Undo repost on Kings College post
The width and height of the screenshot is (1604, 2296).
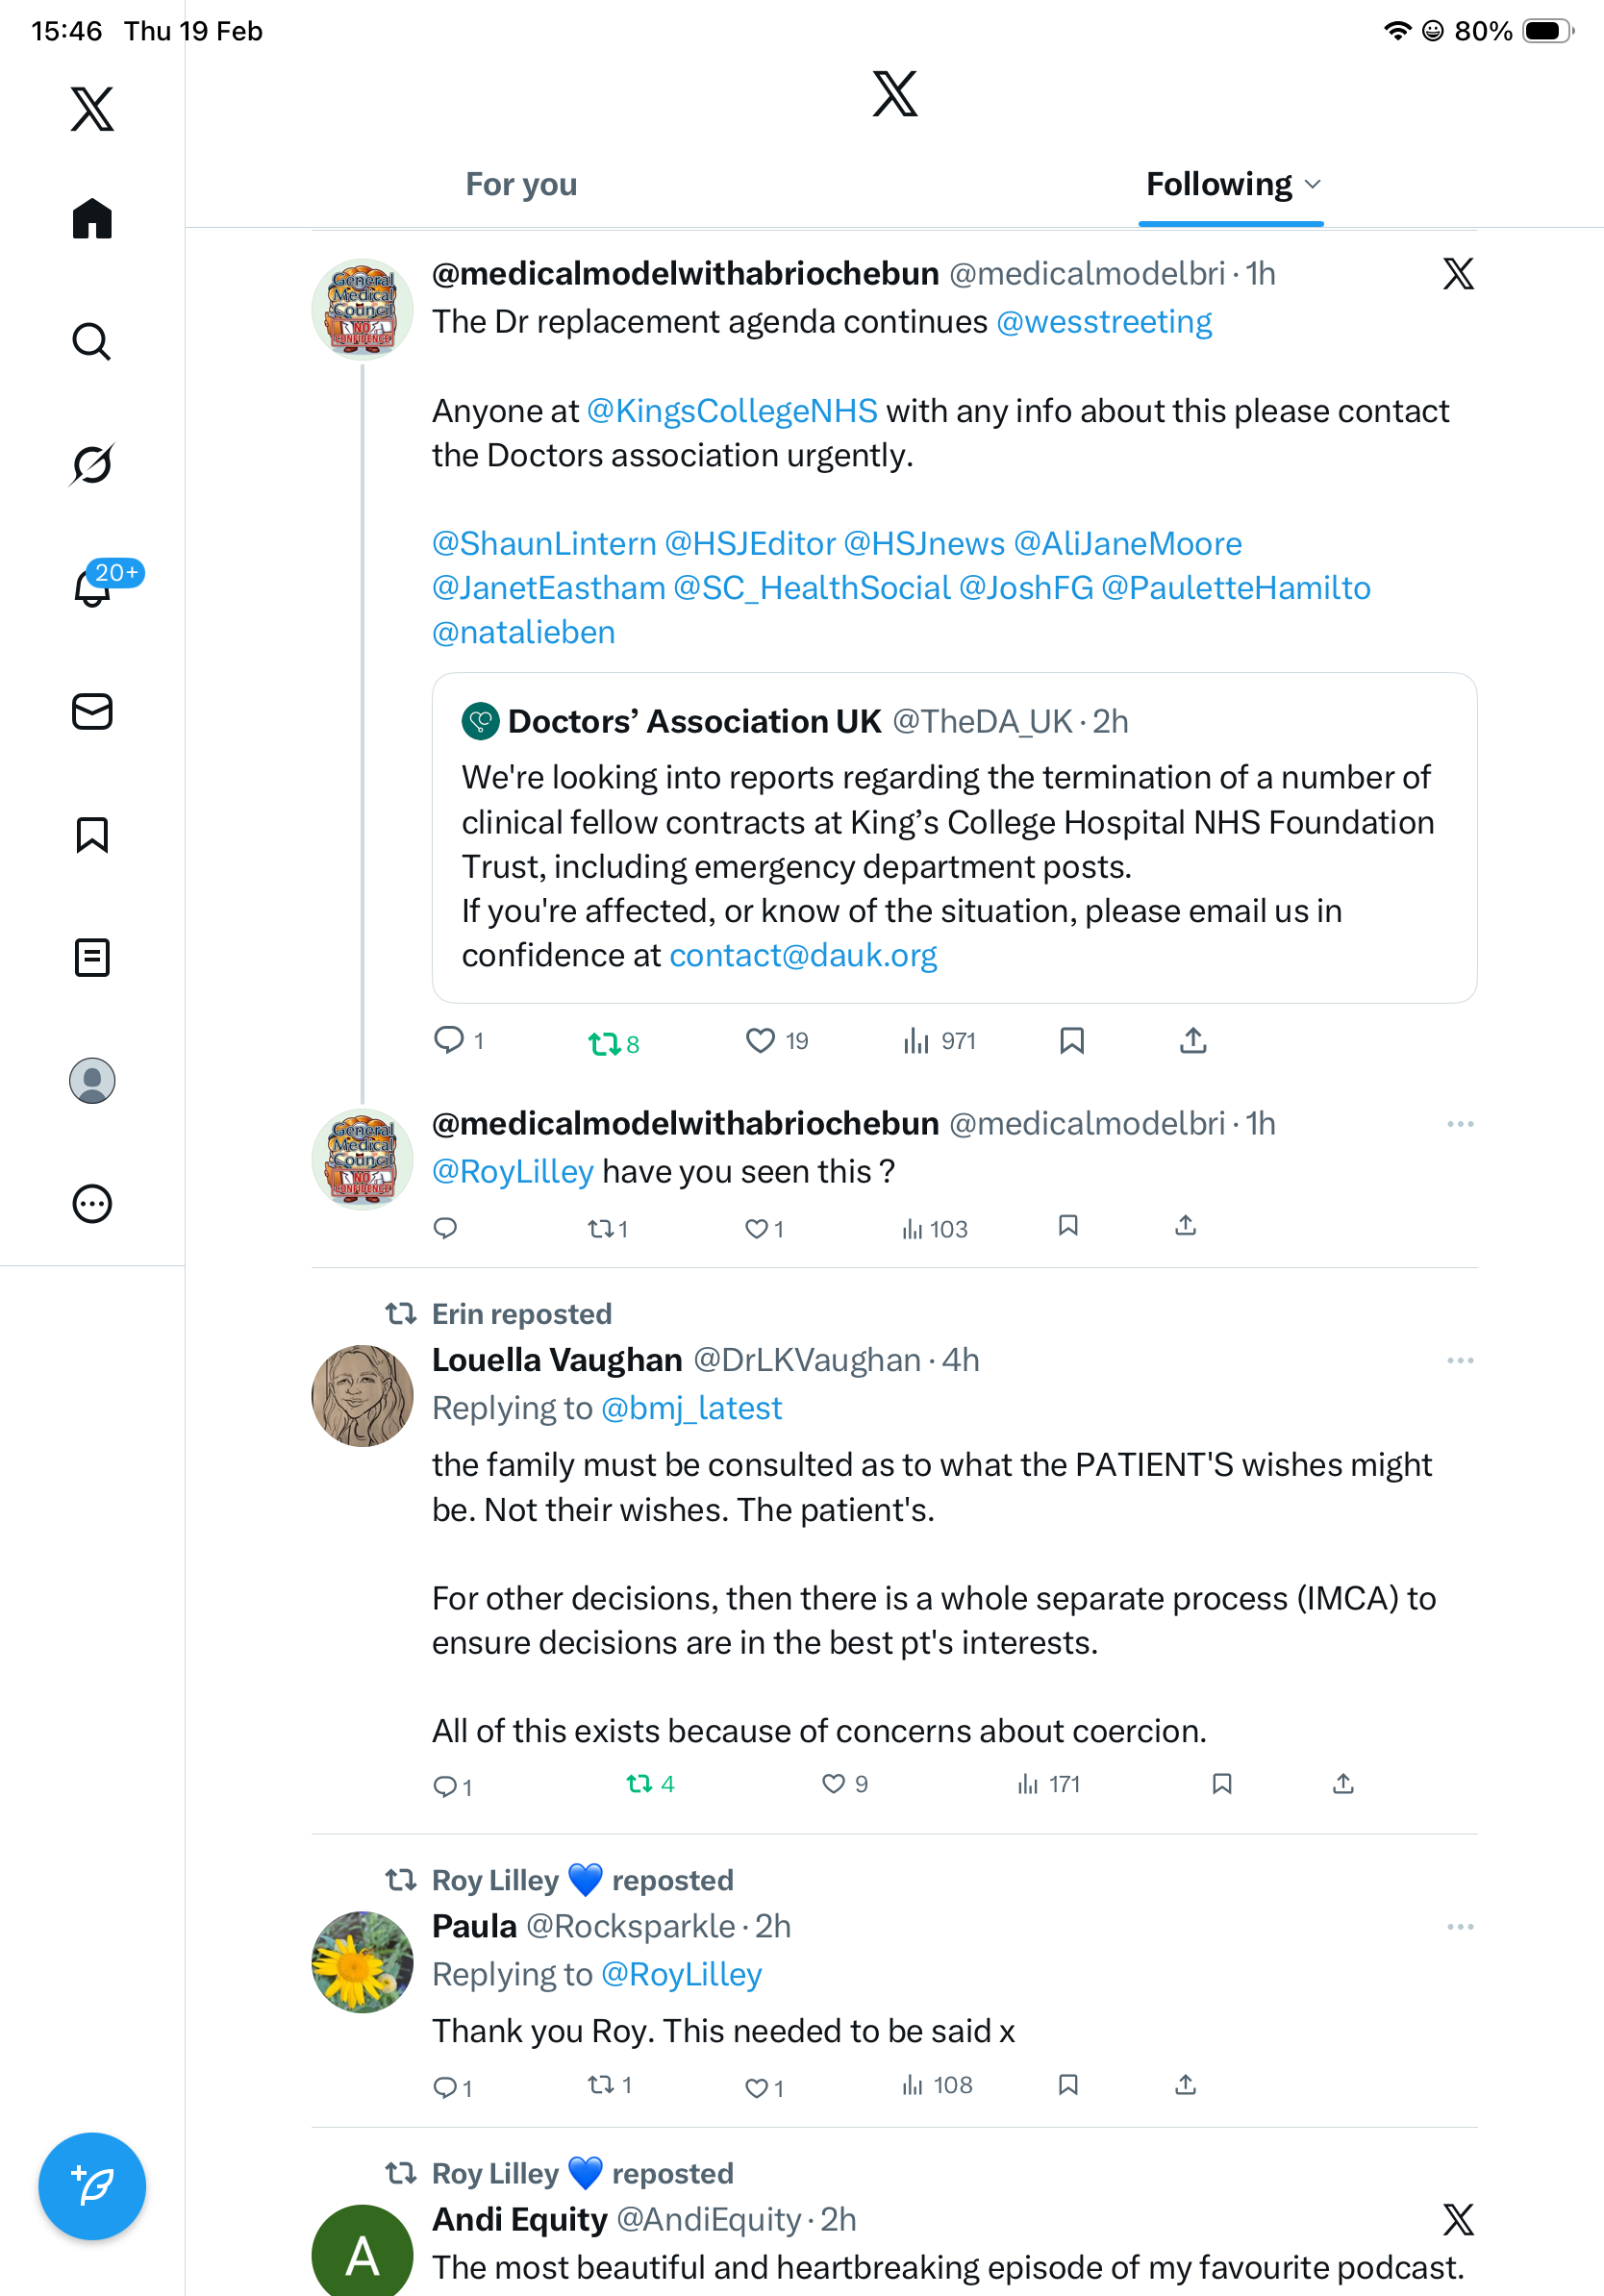604,1043
